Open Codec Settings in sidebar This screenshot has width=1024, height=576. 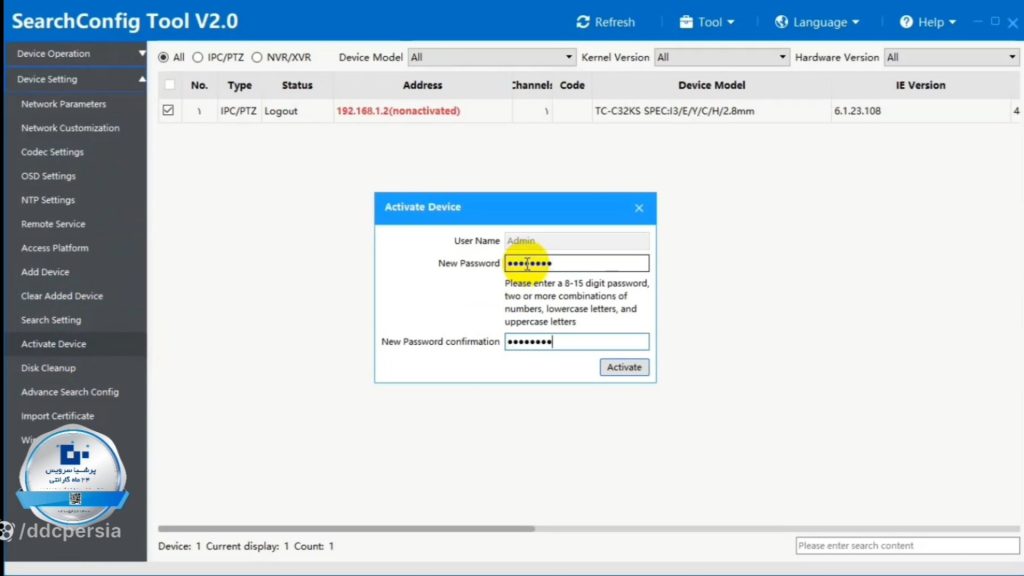[52, 152]
